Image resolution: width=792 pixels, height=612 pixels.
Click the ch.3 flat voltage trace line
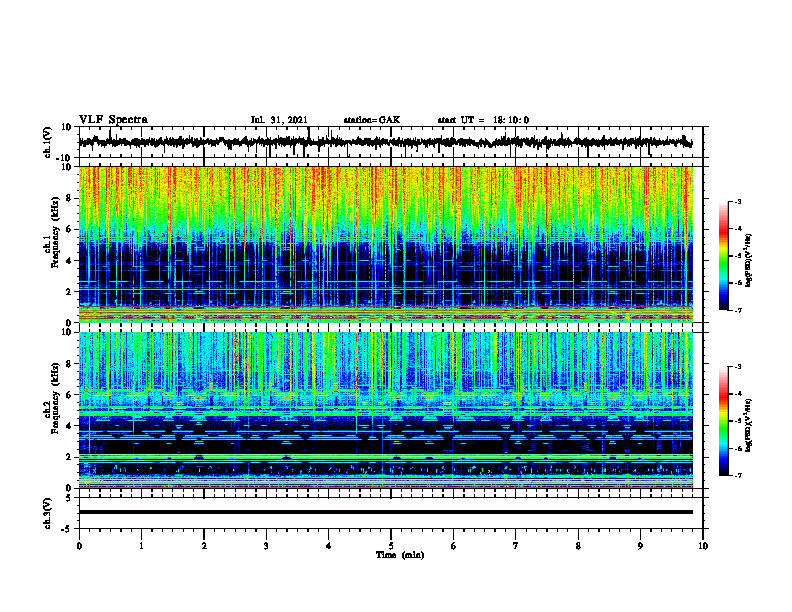point(385,512)
